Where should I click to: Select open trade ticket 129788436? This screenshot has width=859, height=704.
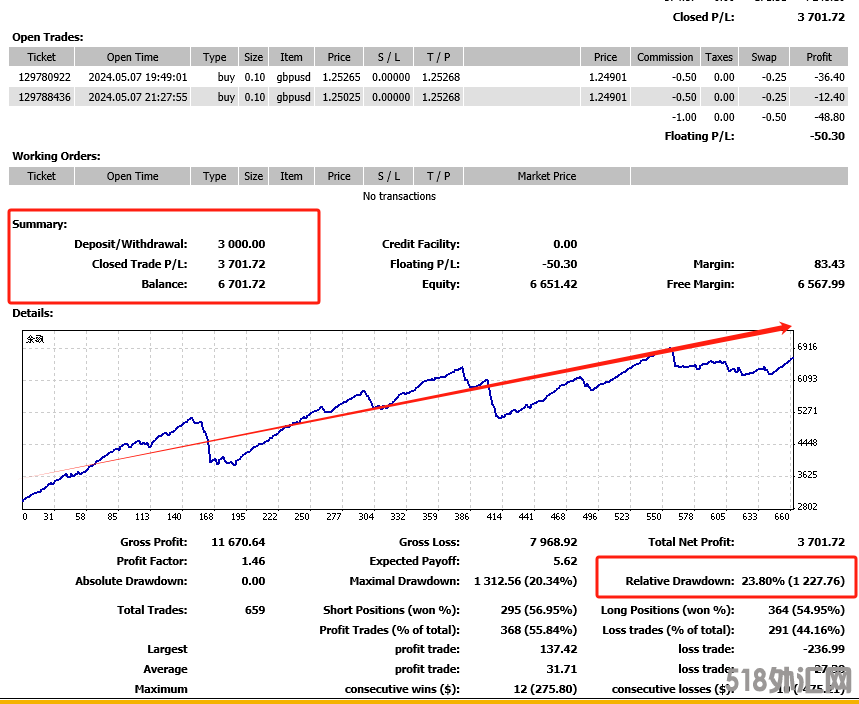(45, 97)
